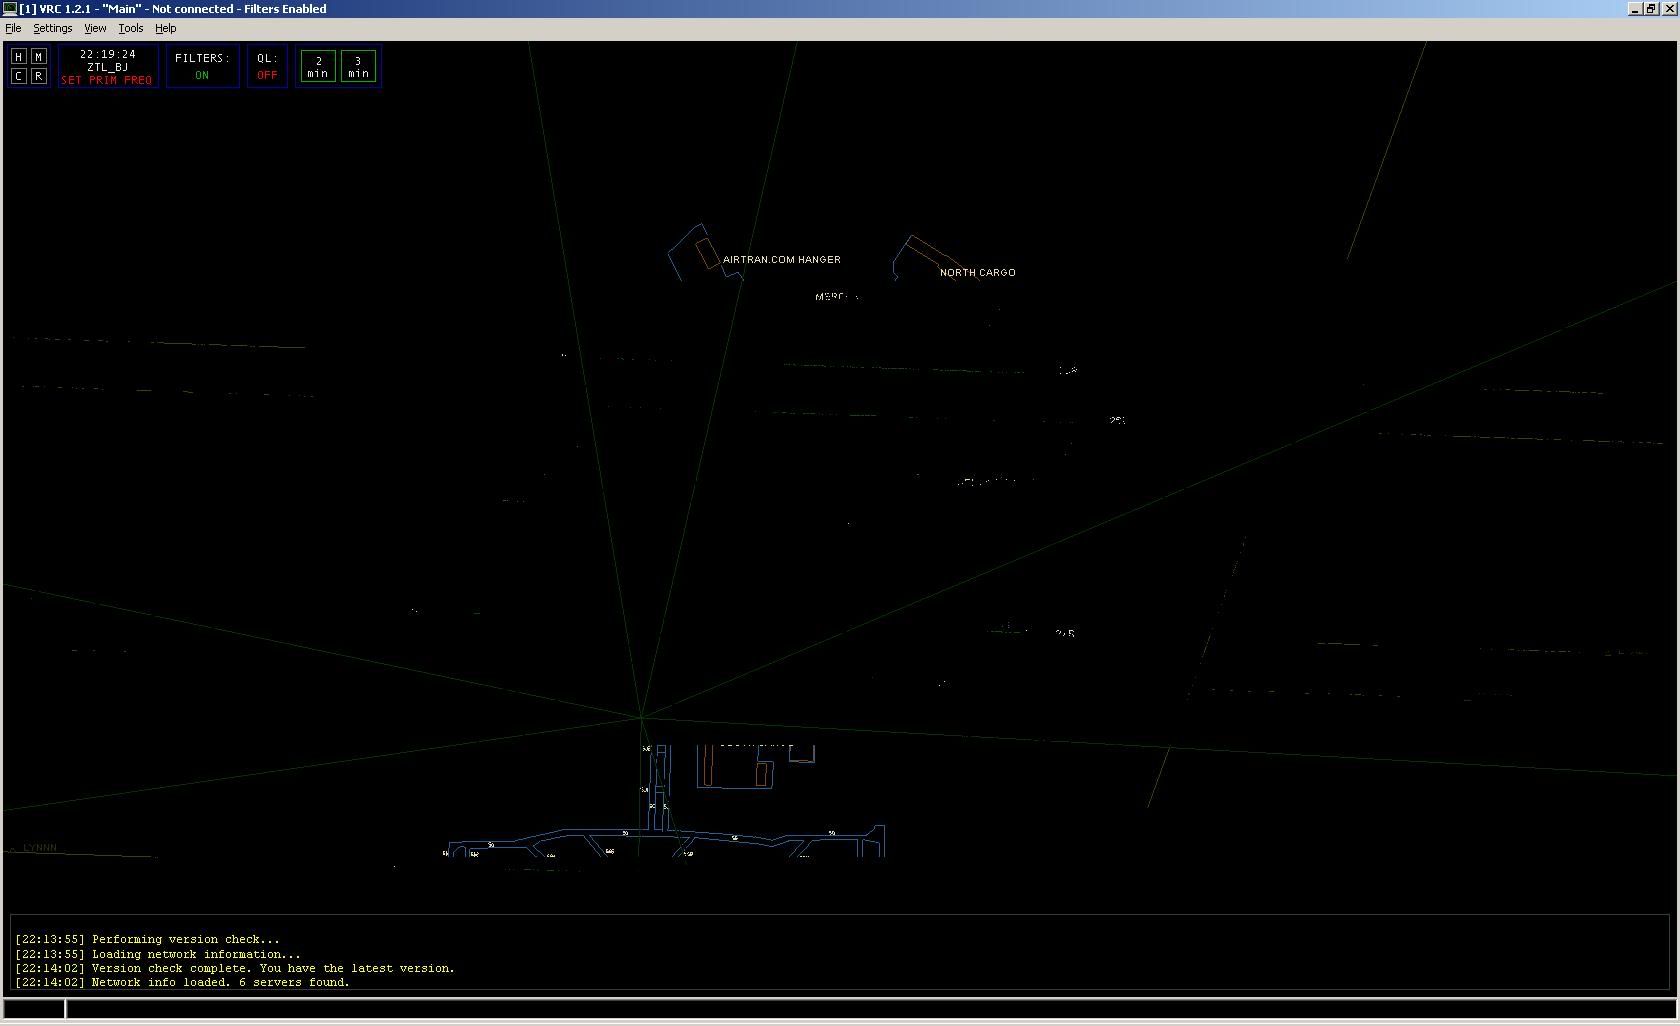The height and width of the screenshot is (1026, 1680).
Task: Minimize the VRC window
Action: [1635, 8]
